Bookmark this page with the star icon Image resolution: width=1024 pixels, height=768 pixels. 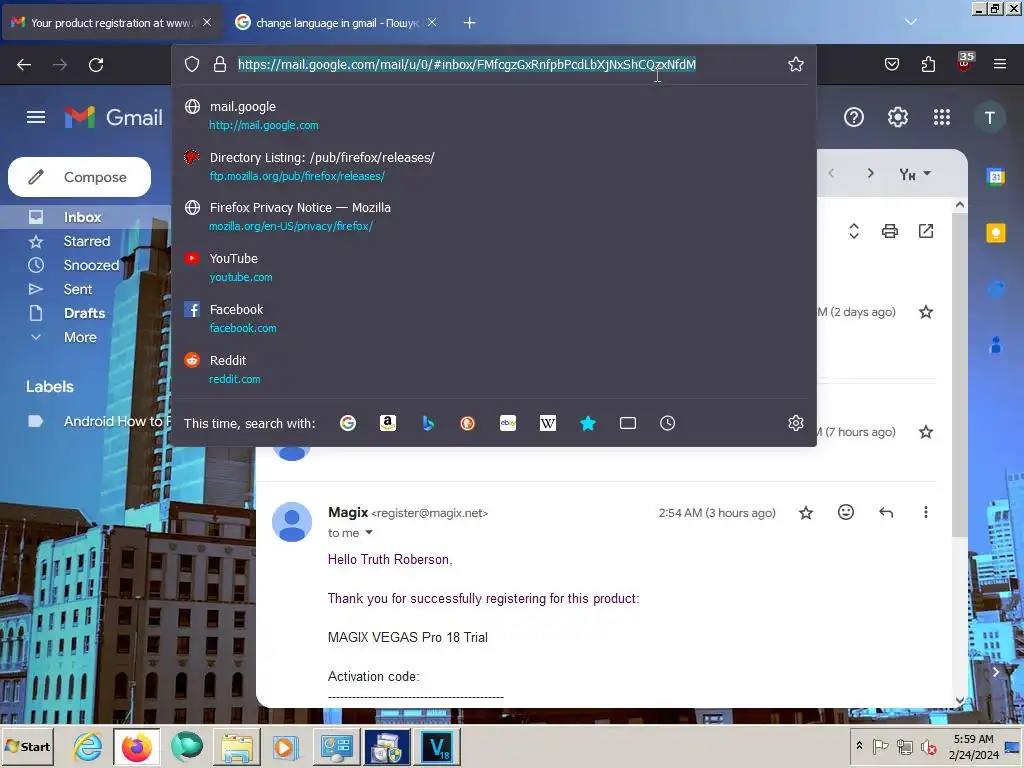coord(795,64)
